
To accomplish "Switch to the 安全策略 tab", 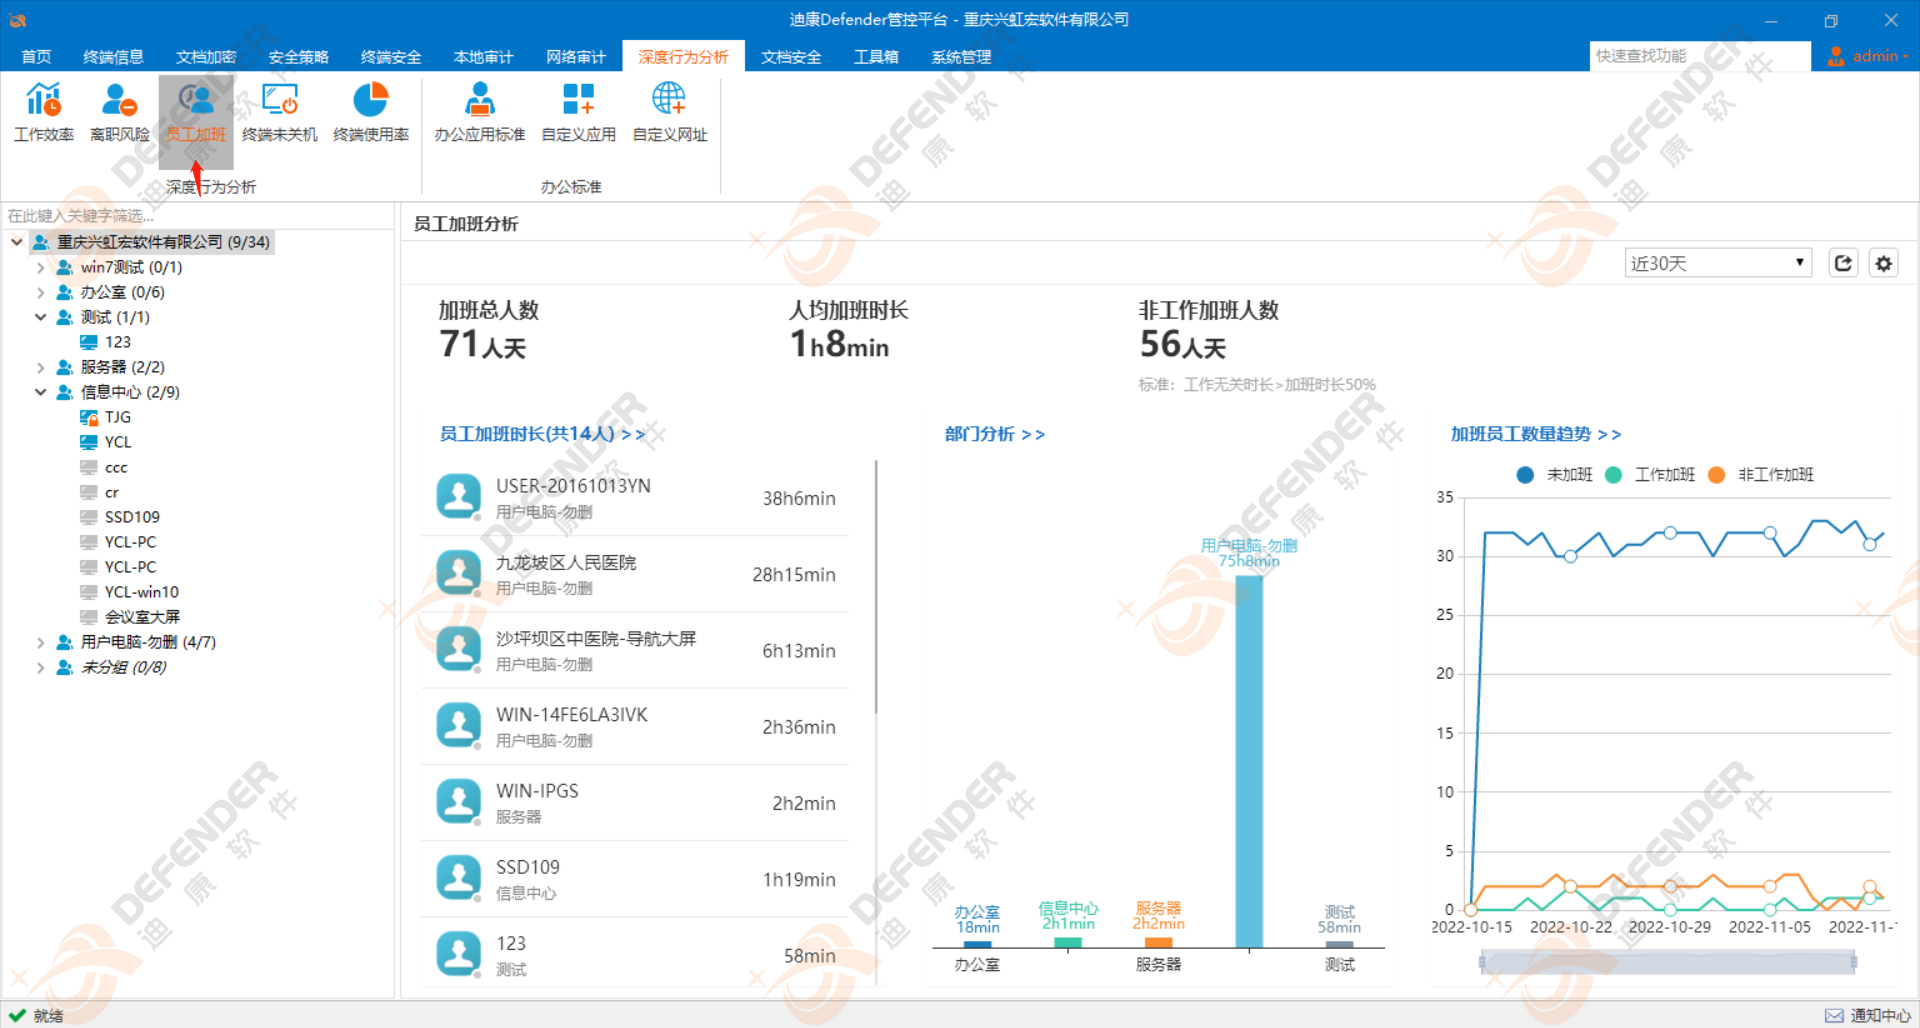I will tap(298, 57).
